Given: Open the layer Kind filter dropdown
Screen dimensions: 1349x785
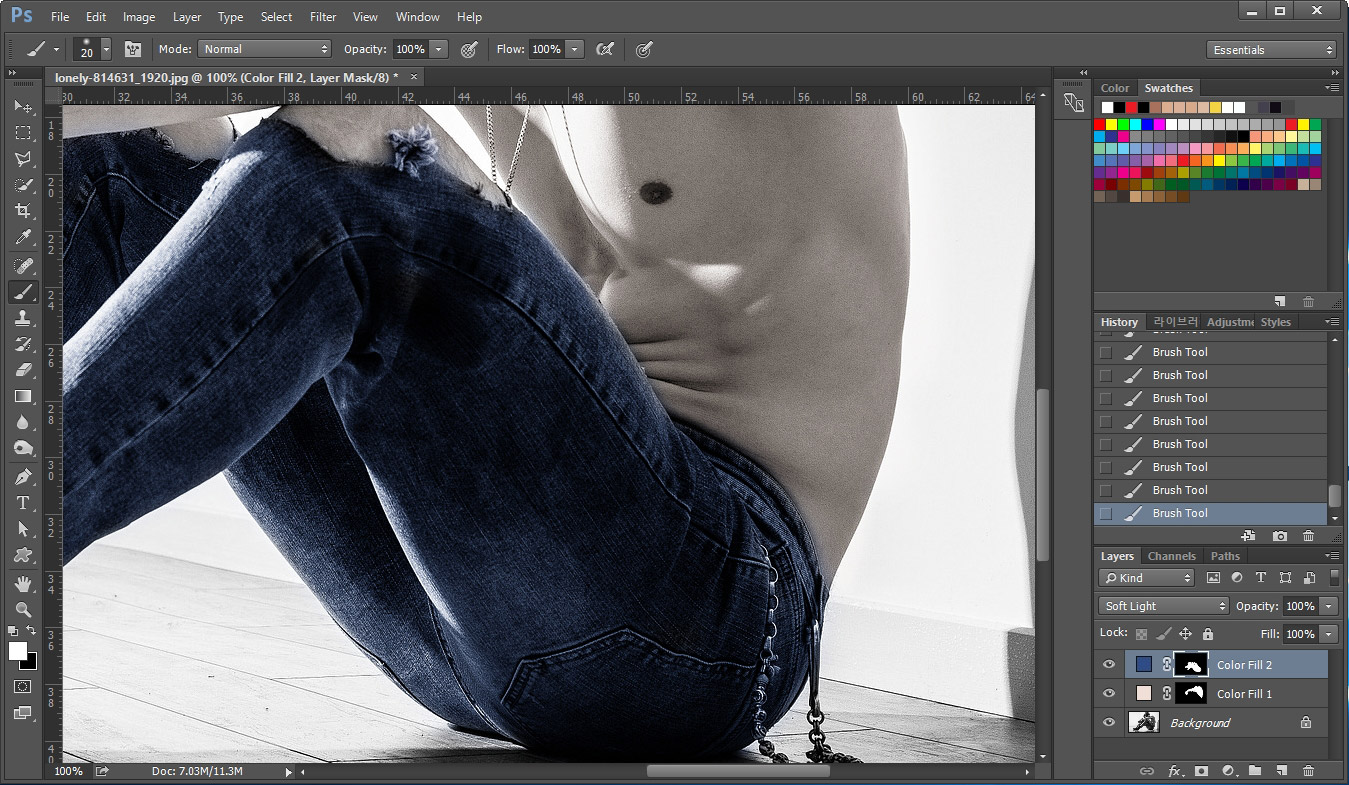Looking at the screenshot, I should pos(1146,578).
